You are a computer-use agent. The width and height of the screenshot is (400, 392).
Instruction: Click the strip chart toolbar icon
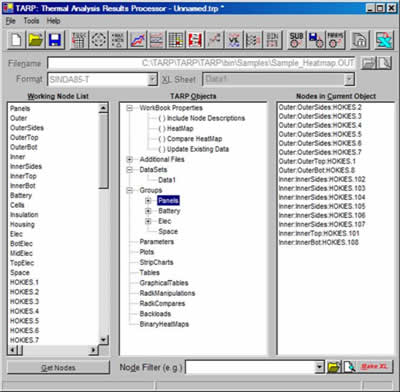click(x=156, y=40)
